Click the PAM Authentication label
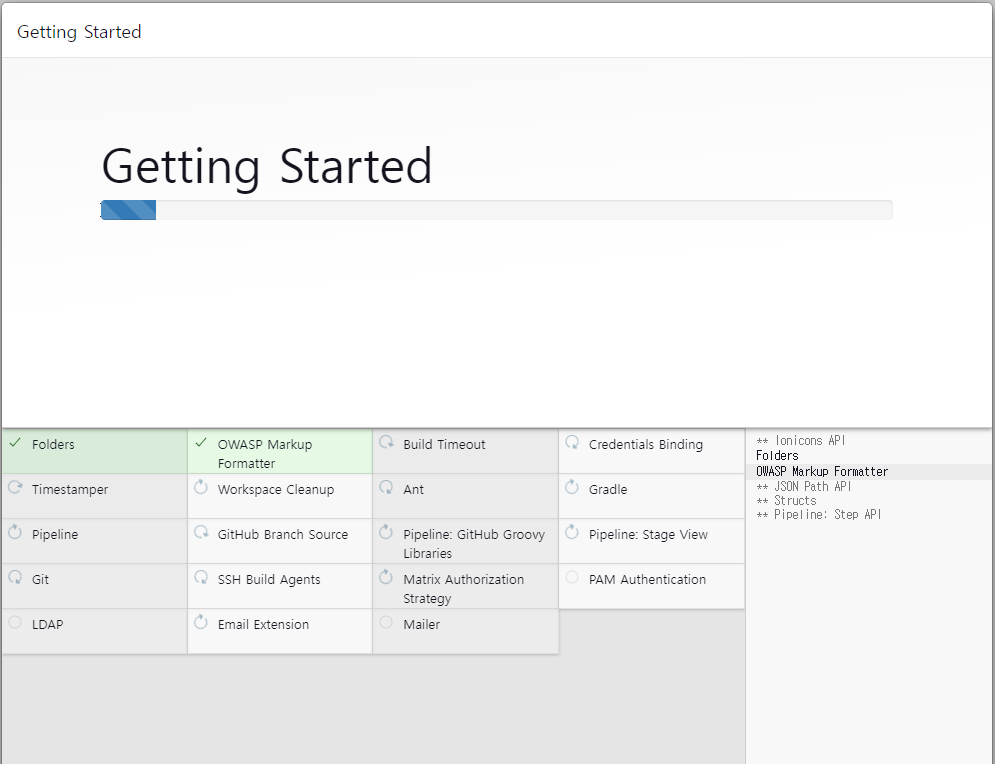995x764 pixels. (x=647, y=580)
